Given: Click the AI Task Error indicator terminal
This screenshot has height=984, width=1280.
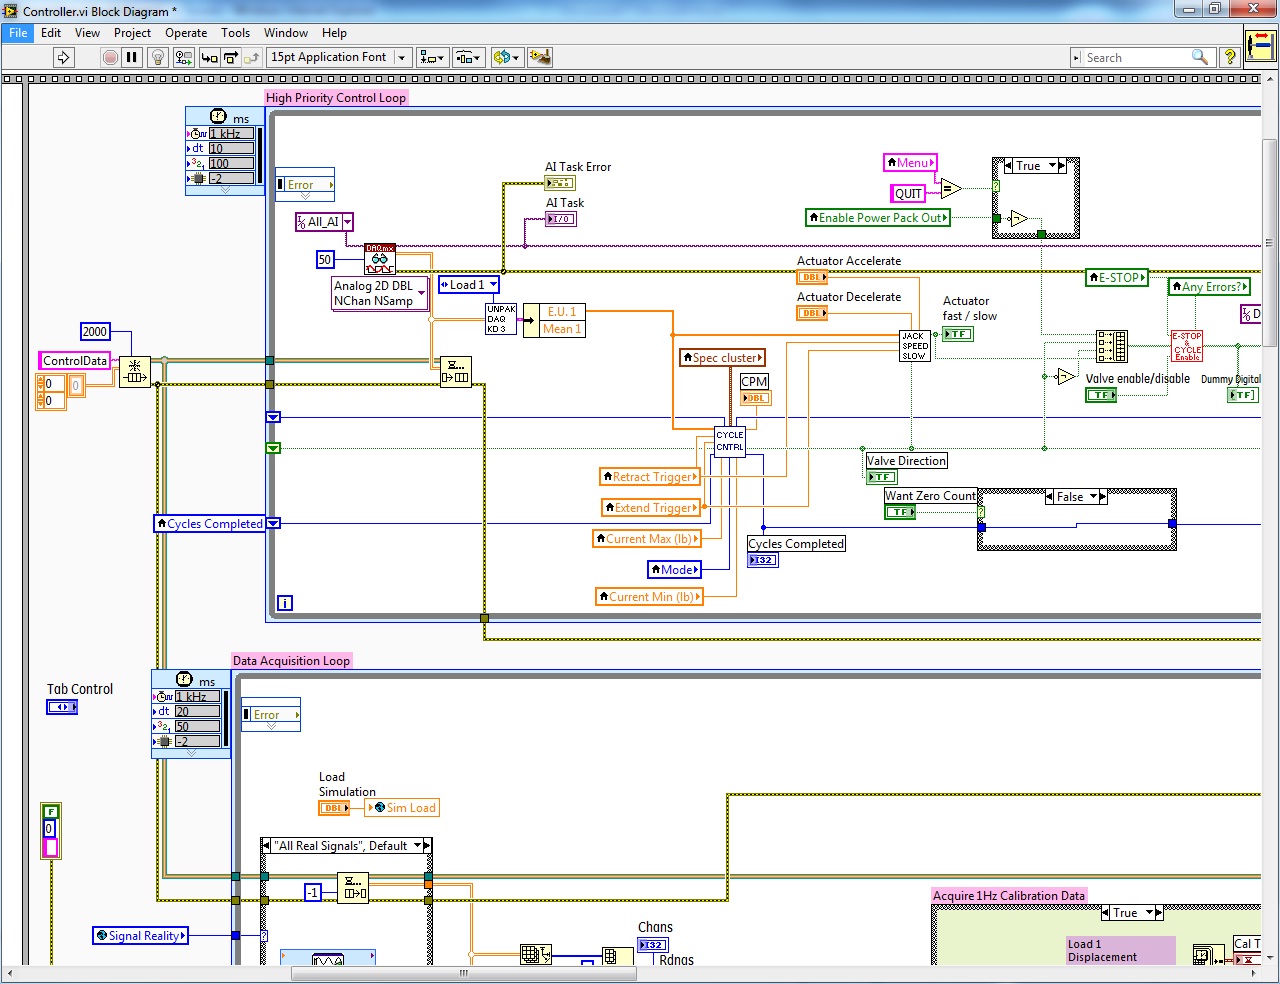Looking at the screenshot, I should (560, 183).
